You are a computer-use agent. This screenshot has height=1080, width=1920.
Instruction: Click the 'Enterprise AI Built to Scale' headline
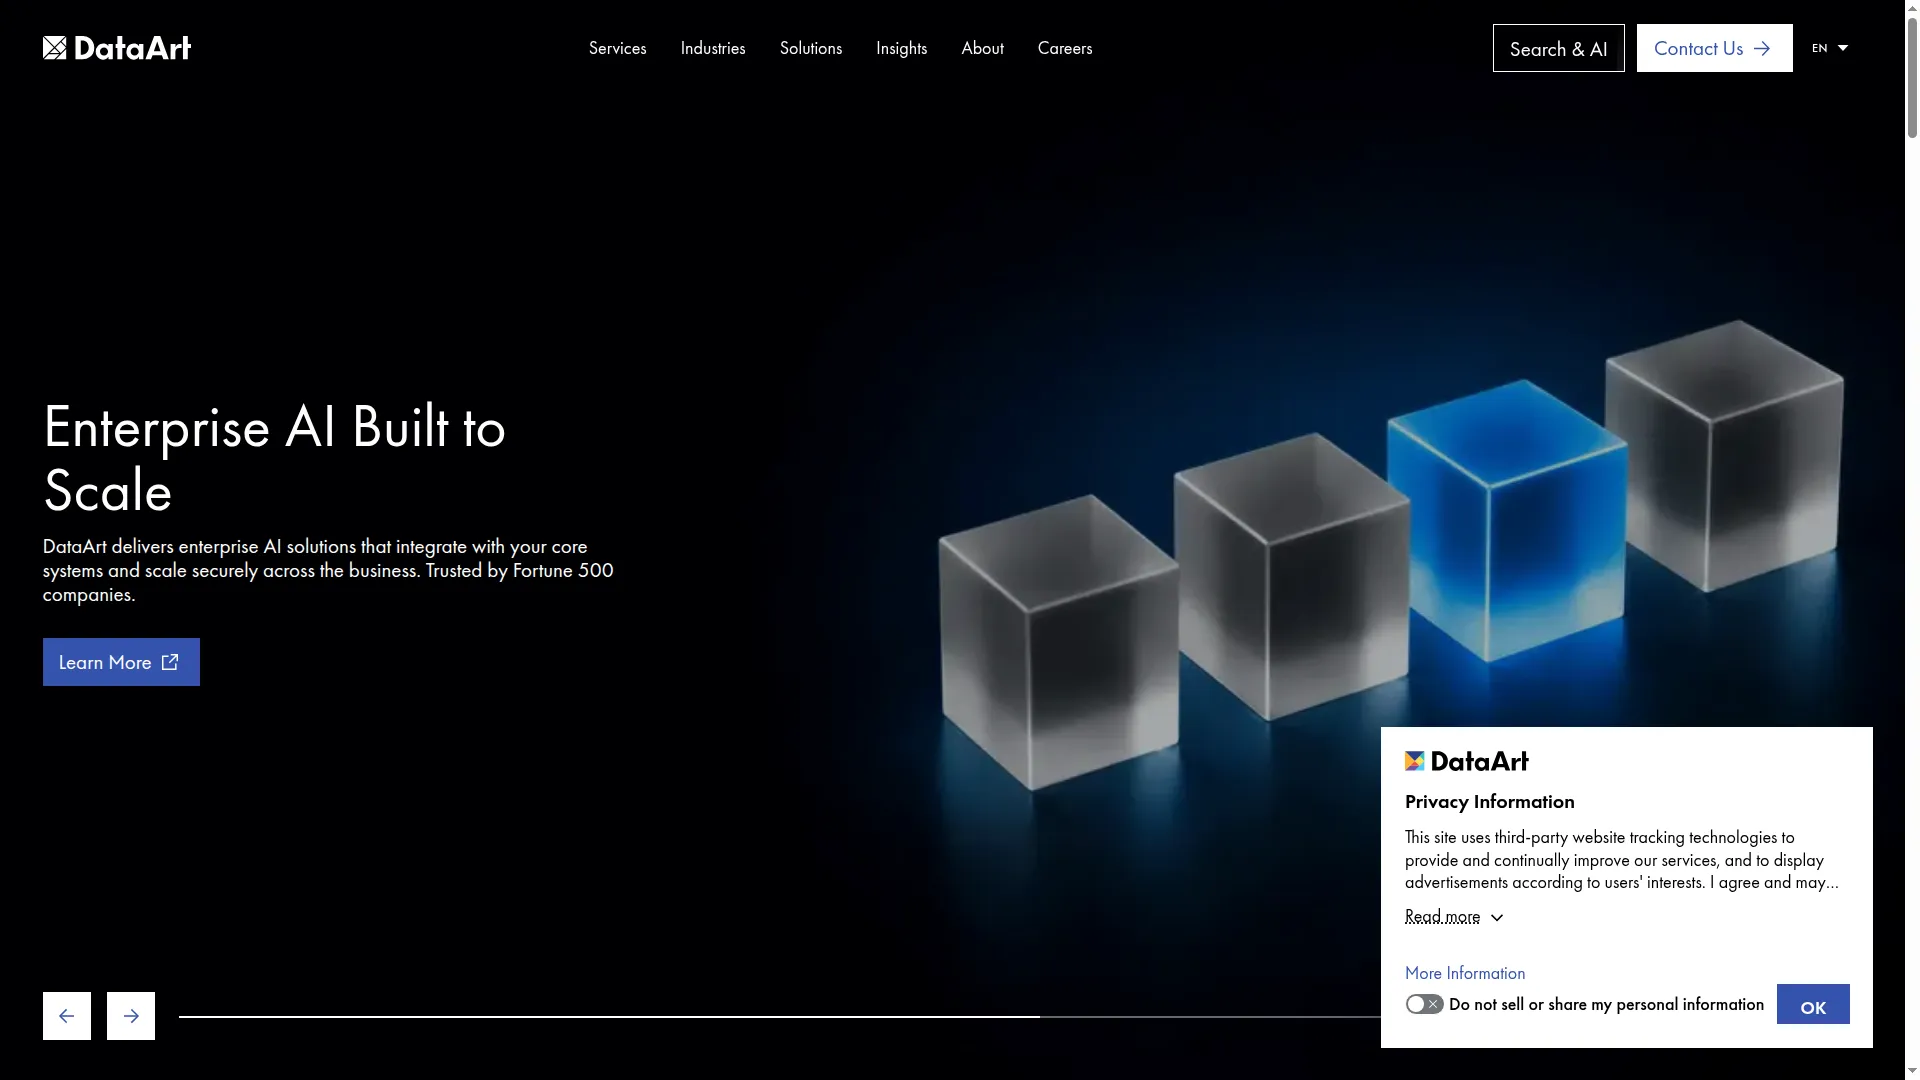point(274,459)
